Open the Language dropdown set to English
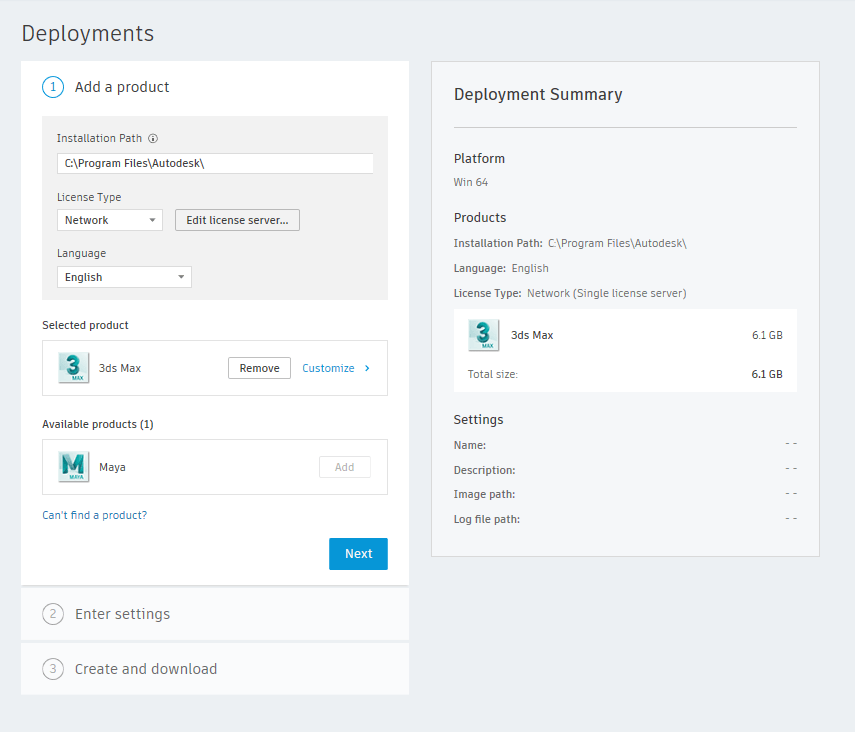855x732 pixels. tap(124, 277)
